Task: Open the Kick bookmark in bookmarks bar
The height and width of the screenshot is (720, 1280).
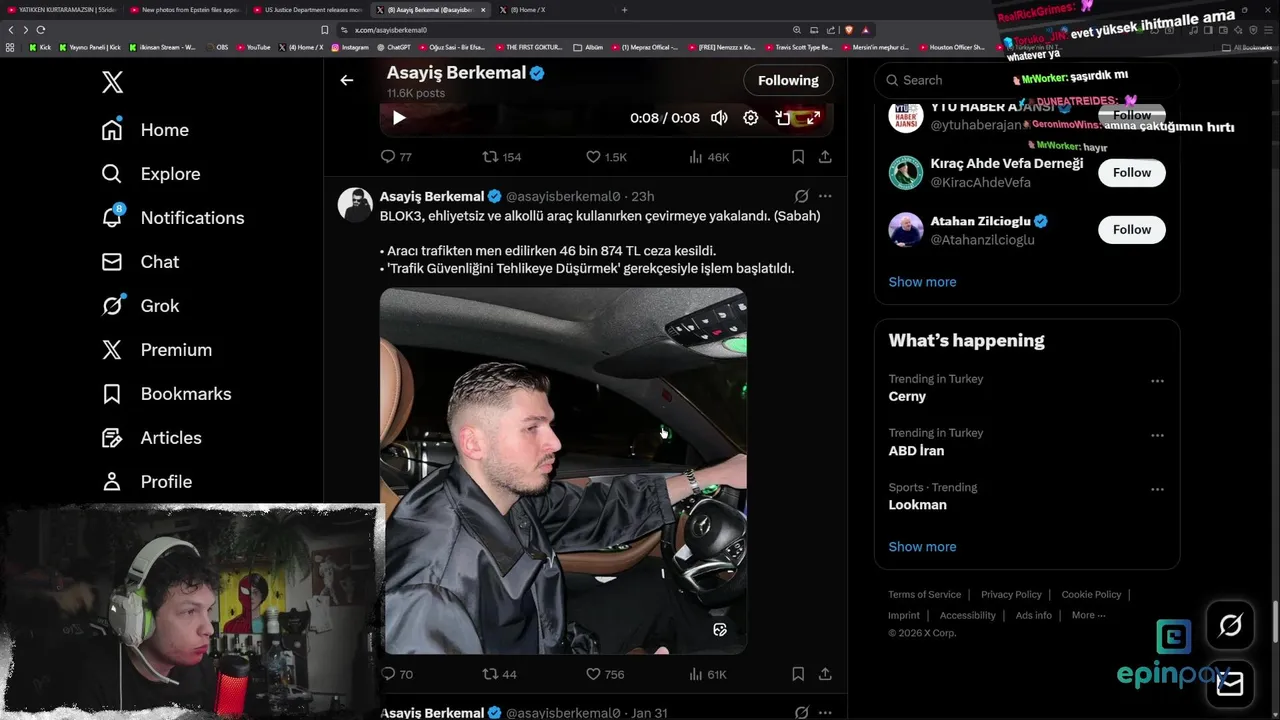Action: (x=40, y=47)
